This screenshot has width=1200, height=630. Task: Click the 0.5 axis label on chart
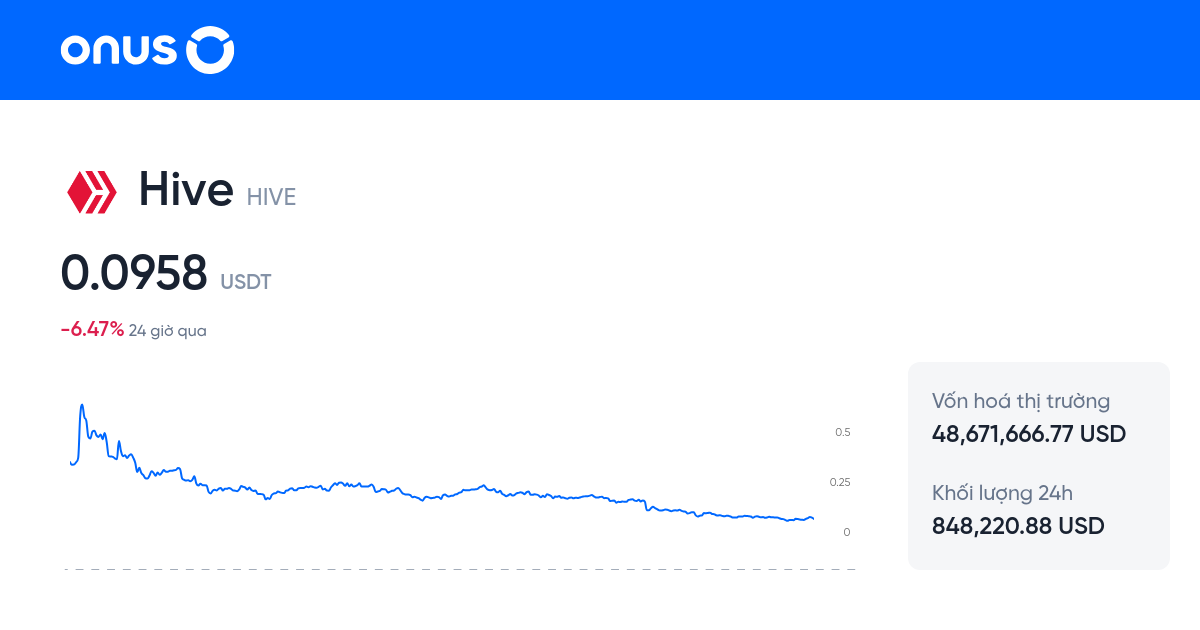[842, 432]
